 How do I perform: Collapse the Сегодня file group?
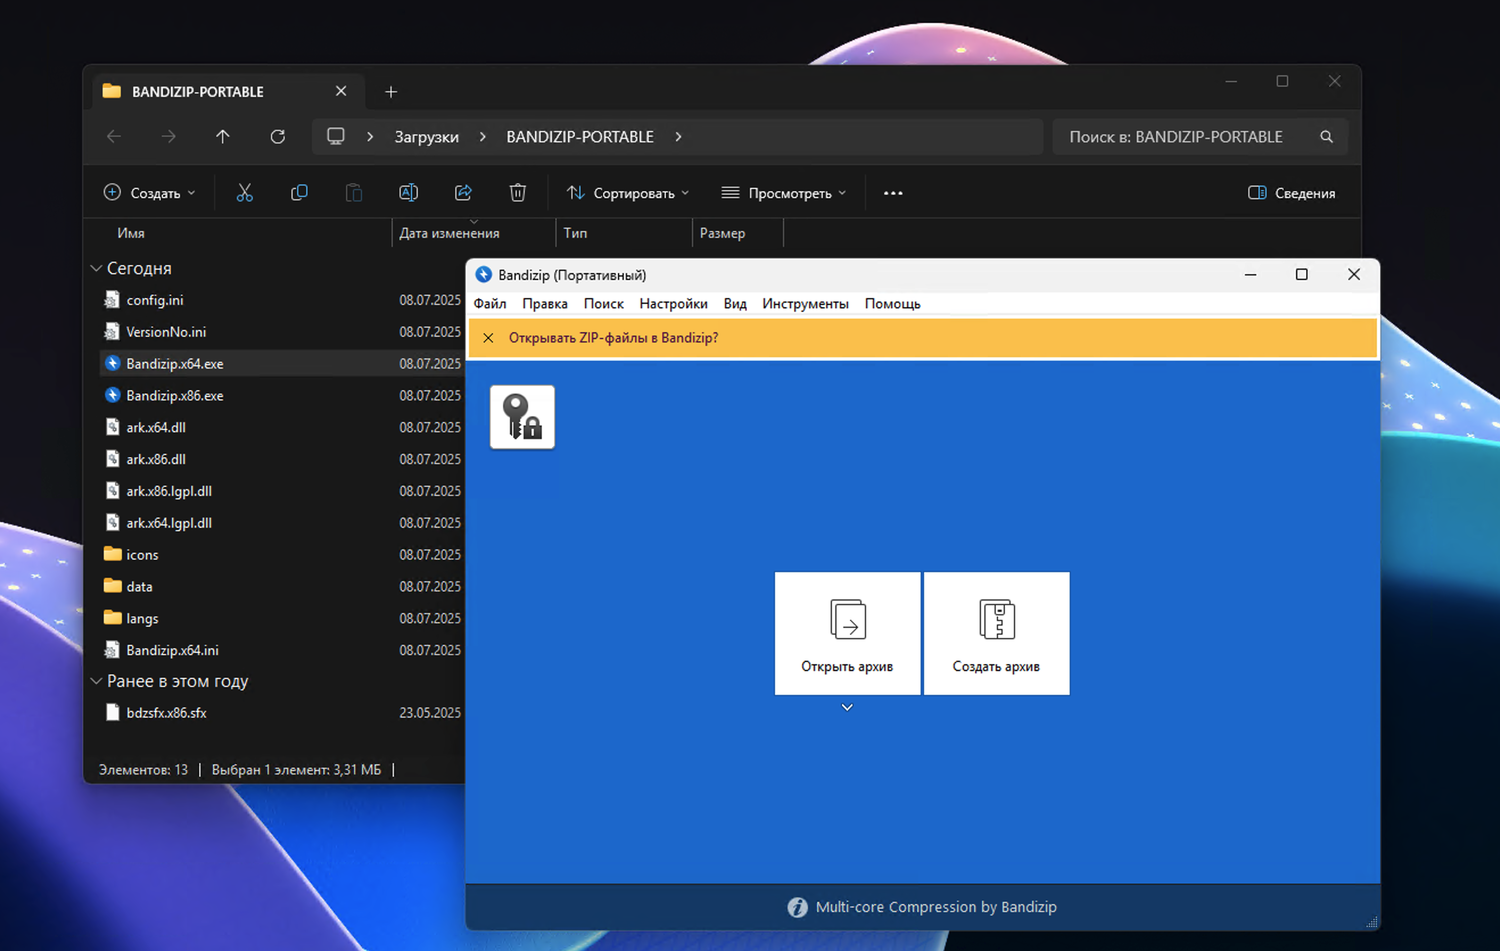97,268
